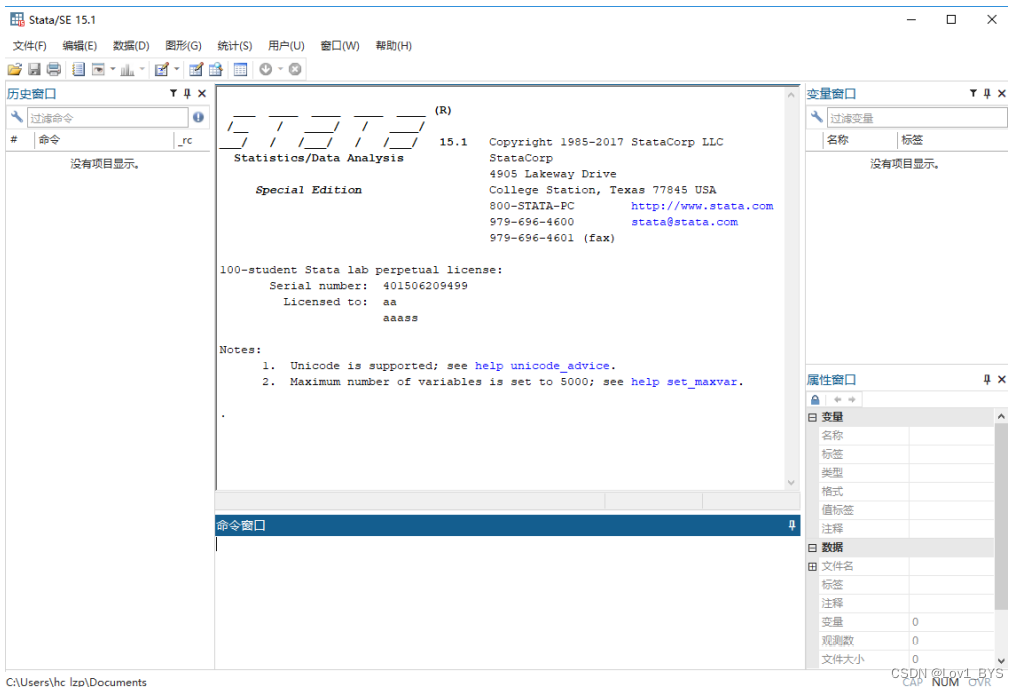Click the 值标签 property row

(907, 511)
